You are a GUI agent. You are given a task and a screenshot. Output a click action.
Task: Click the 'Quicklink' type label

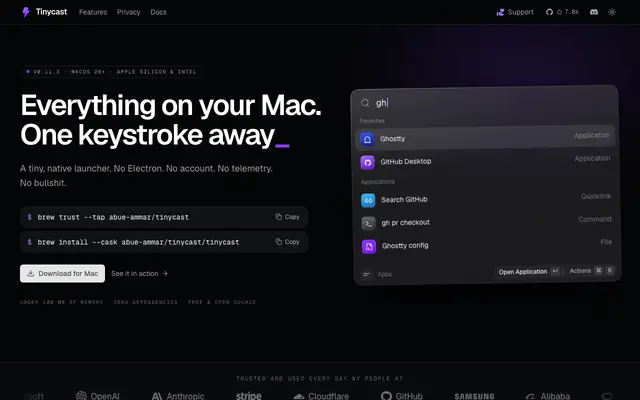point(596,196)
